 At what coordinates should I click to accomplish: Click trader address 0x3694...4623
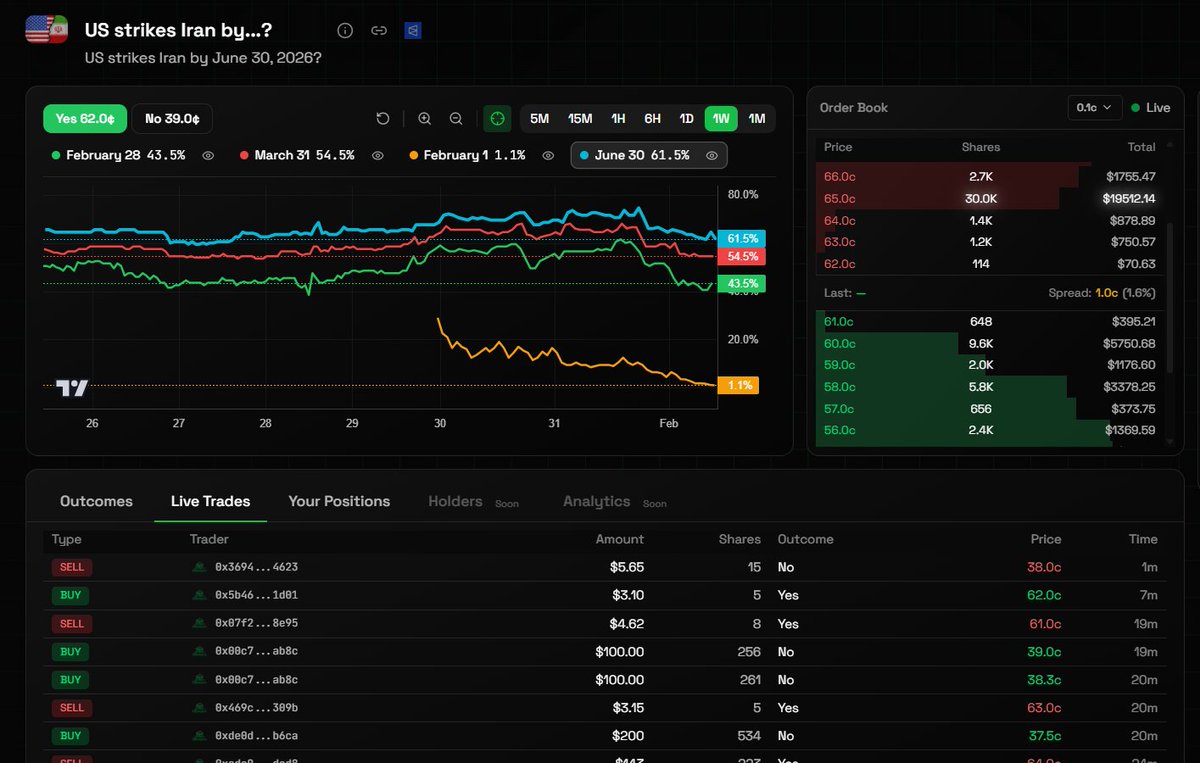point(256,567)
